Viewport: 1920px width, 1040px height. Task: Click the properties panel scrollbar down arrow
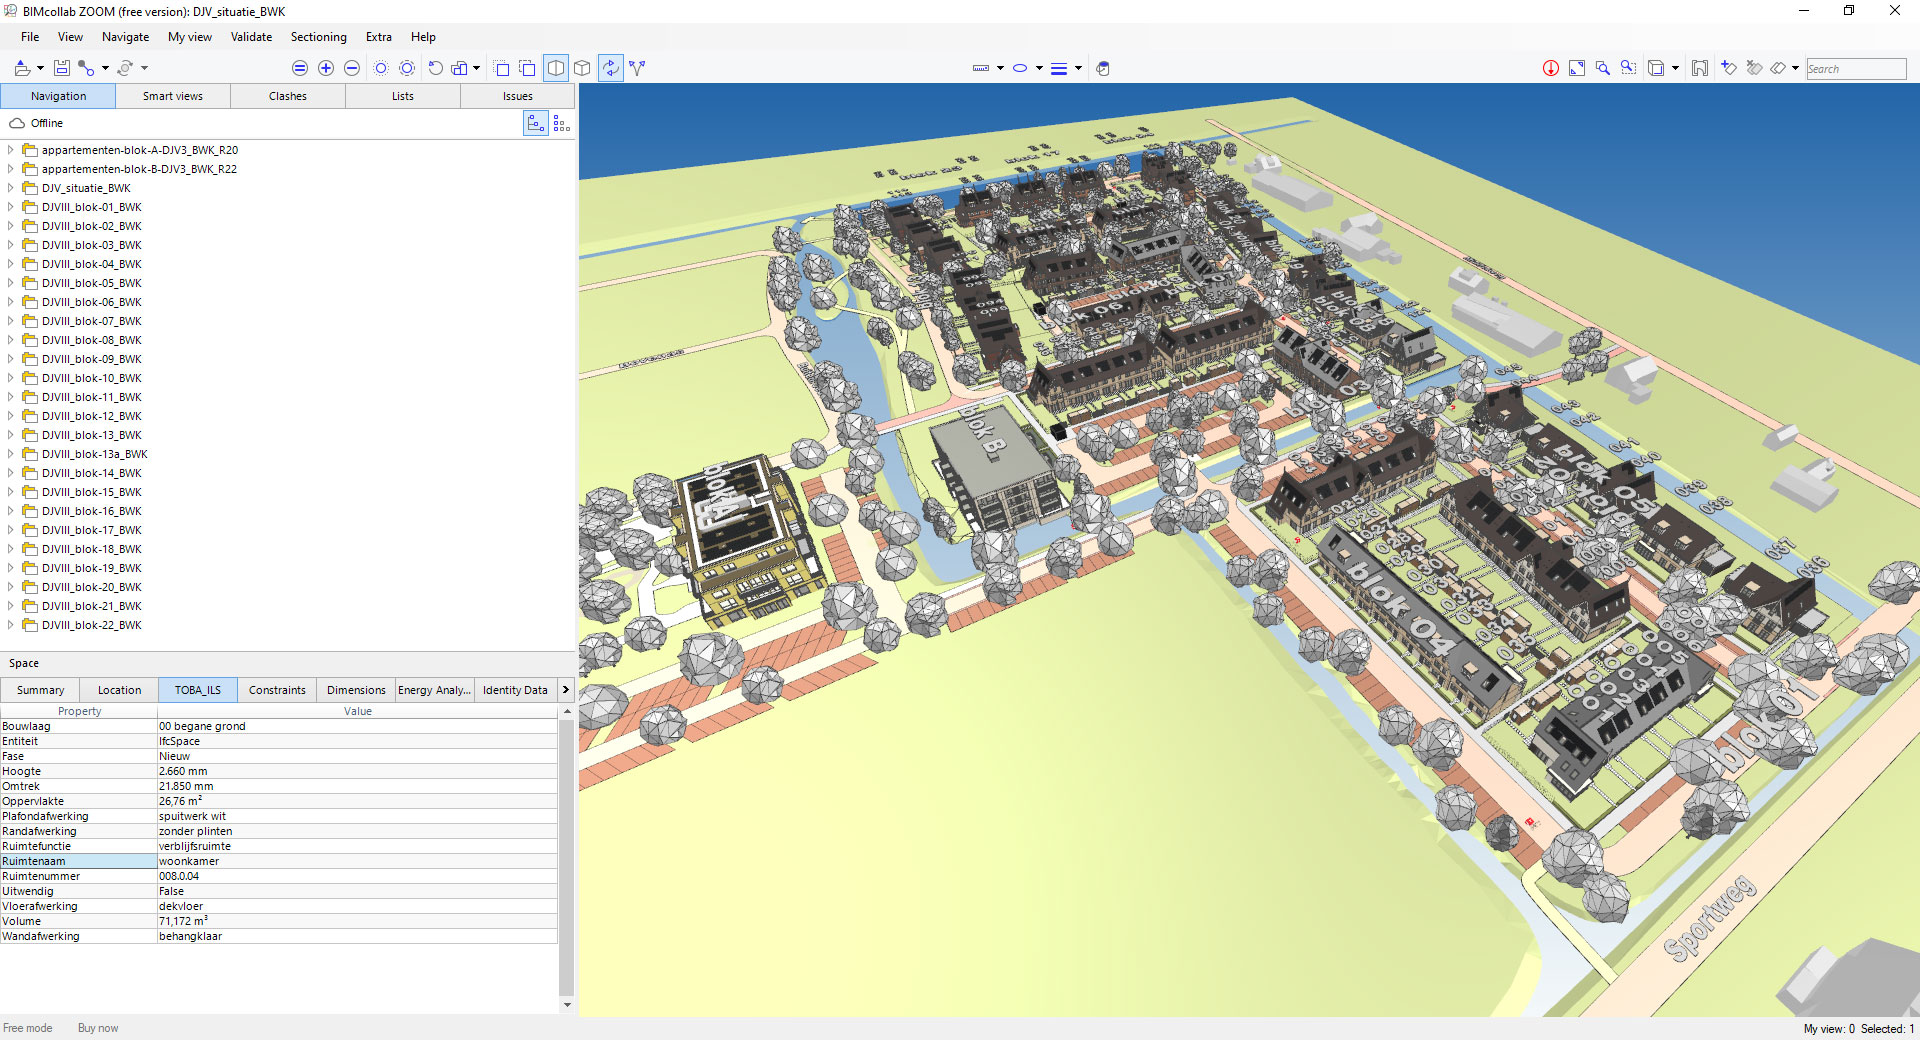point(567,1005)
